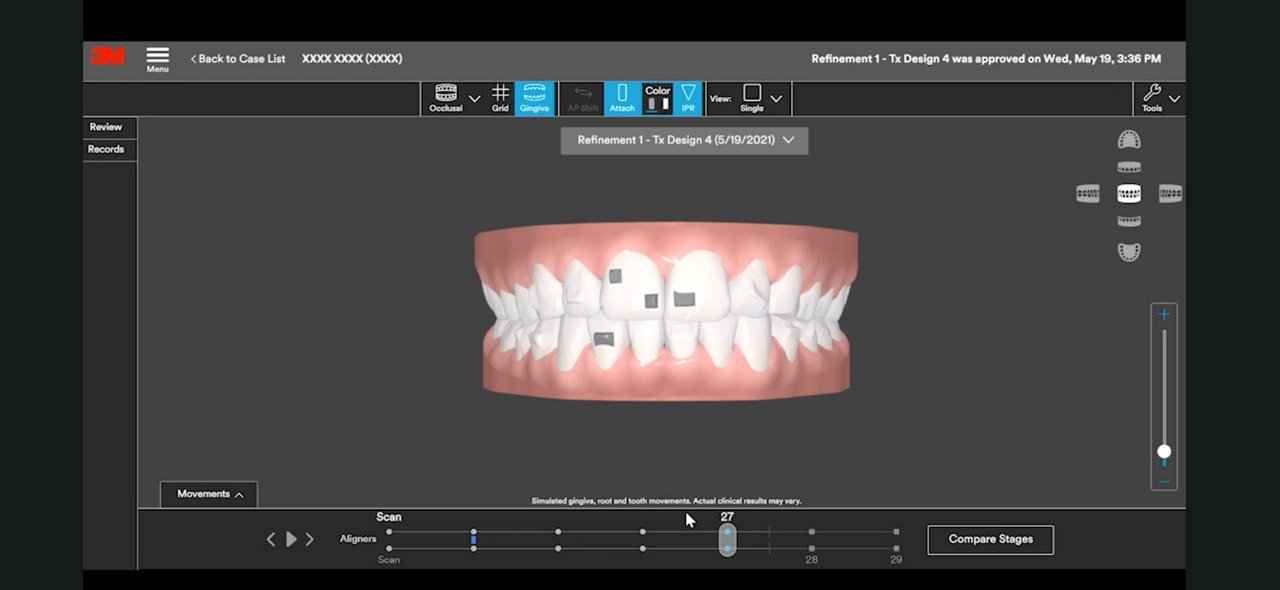Click the Compare Stages button
The height and width of the screenshot is (590, 1280).
[x=990, y=539]
